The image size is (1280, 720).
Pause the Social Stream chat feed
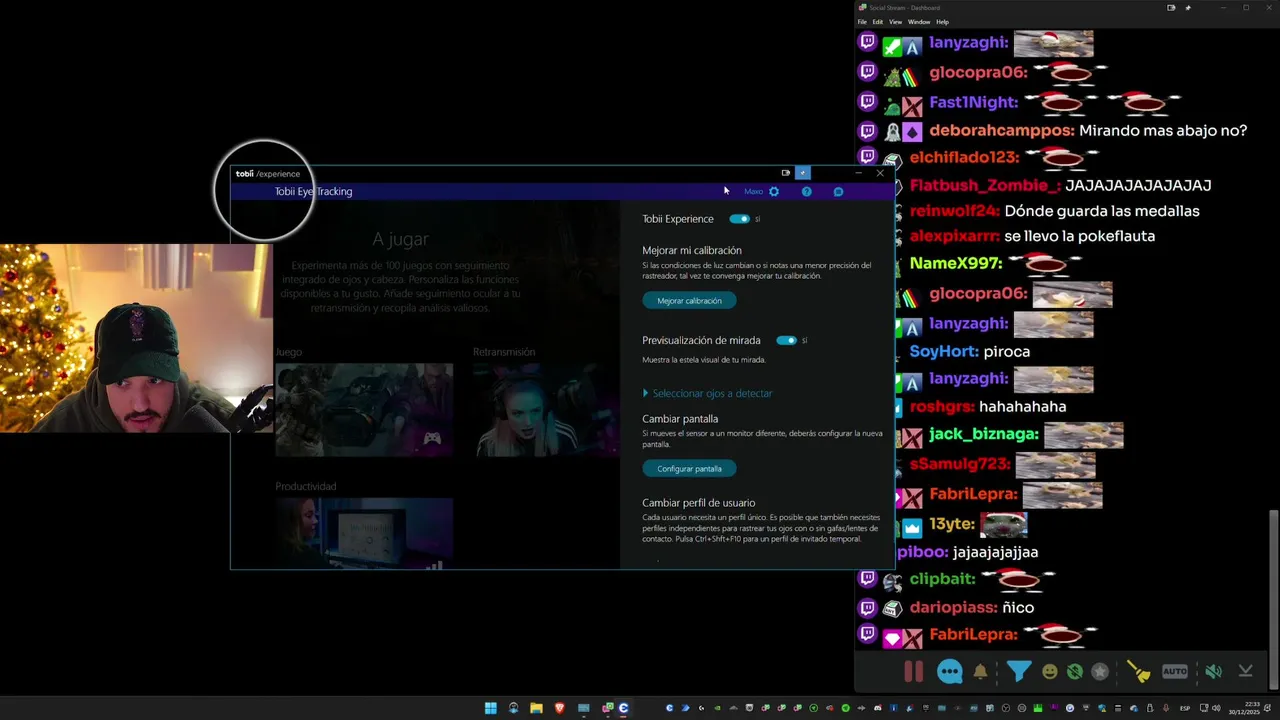(914, 672)
